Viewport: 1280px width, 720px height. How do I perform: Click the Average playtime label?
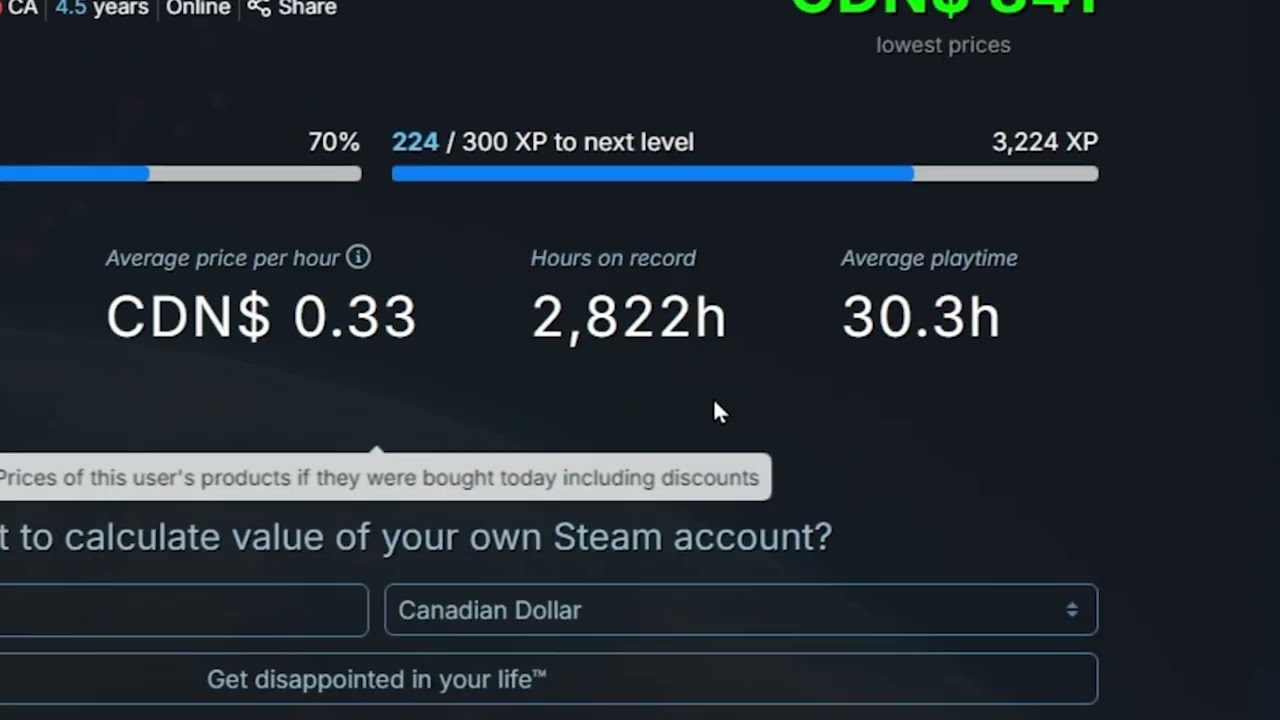(x=929, y=258)
